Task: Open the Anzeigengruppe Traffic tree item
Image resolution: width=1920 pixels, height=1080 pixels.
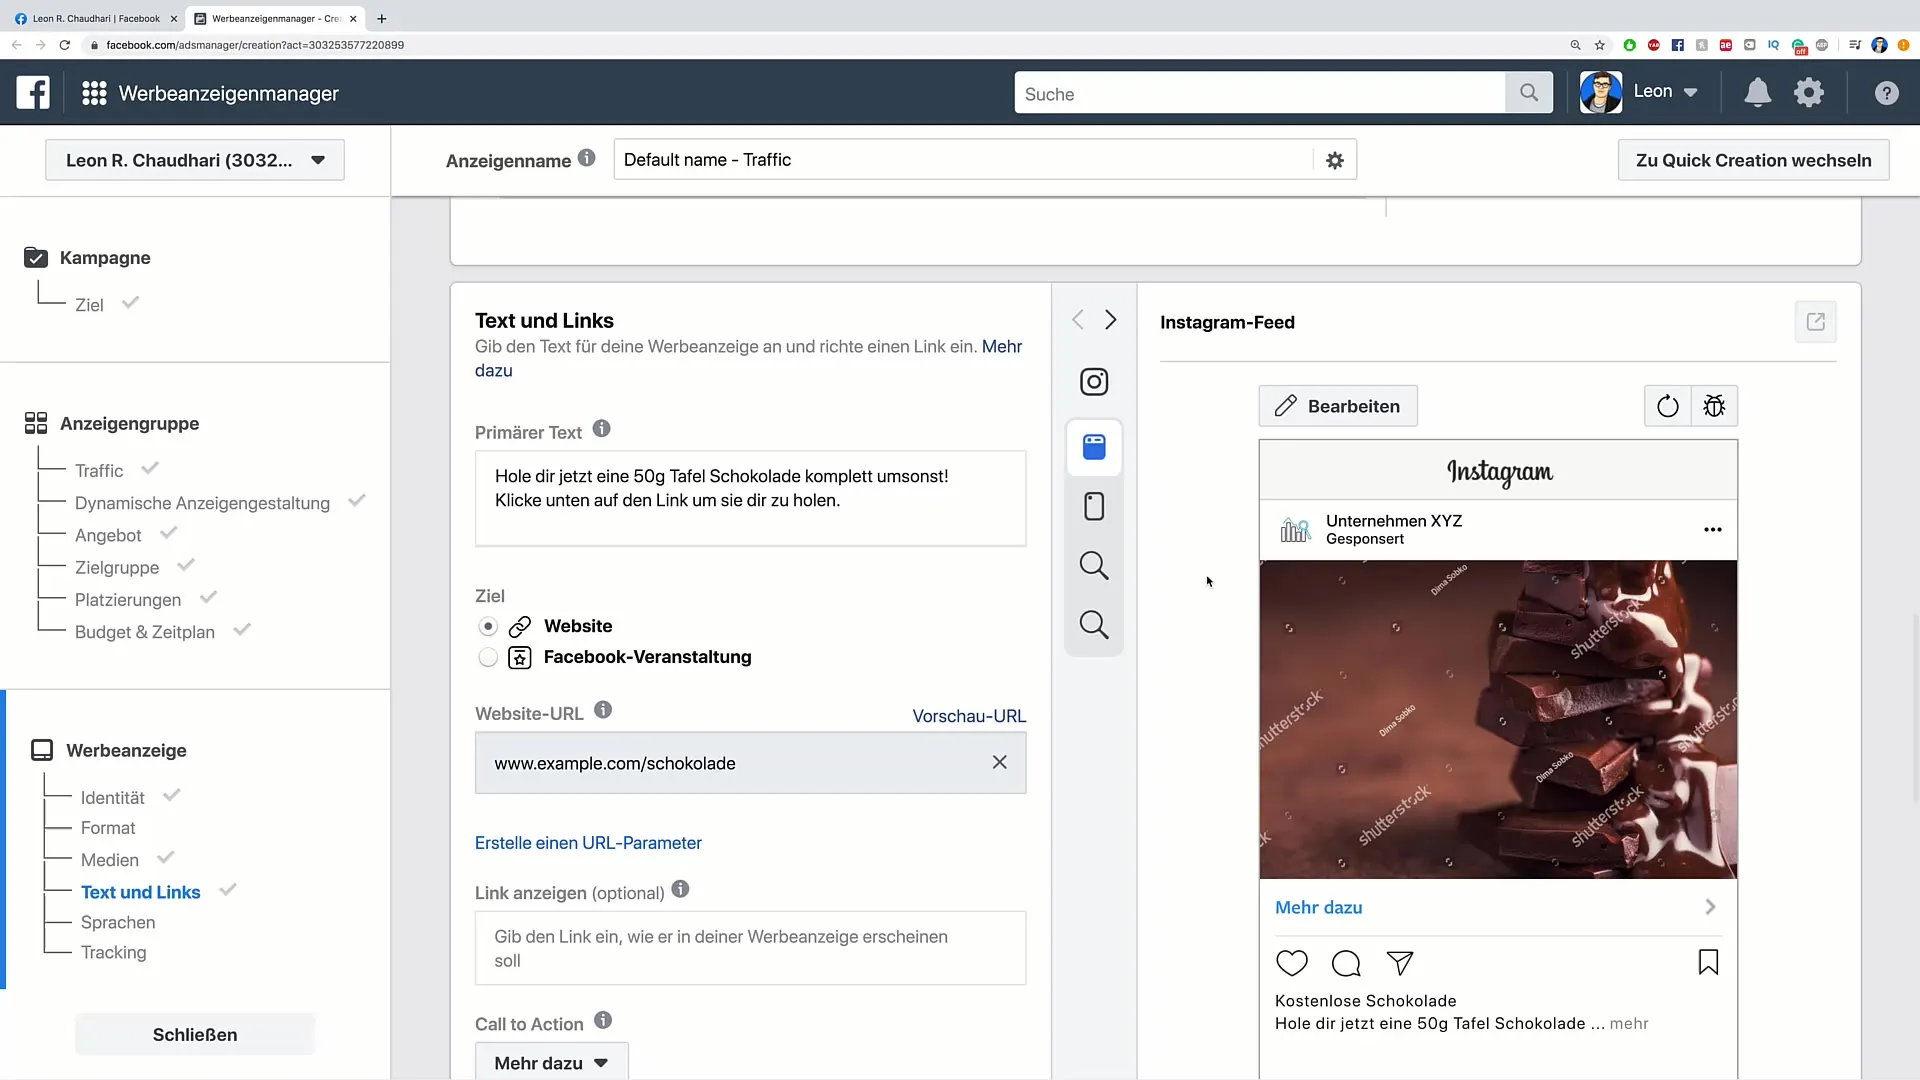Action: [98, 469]
